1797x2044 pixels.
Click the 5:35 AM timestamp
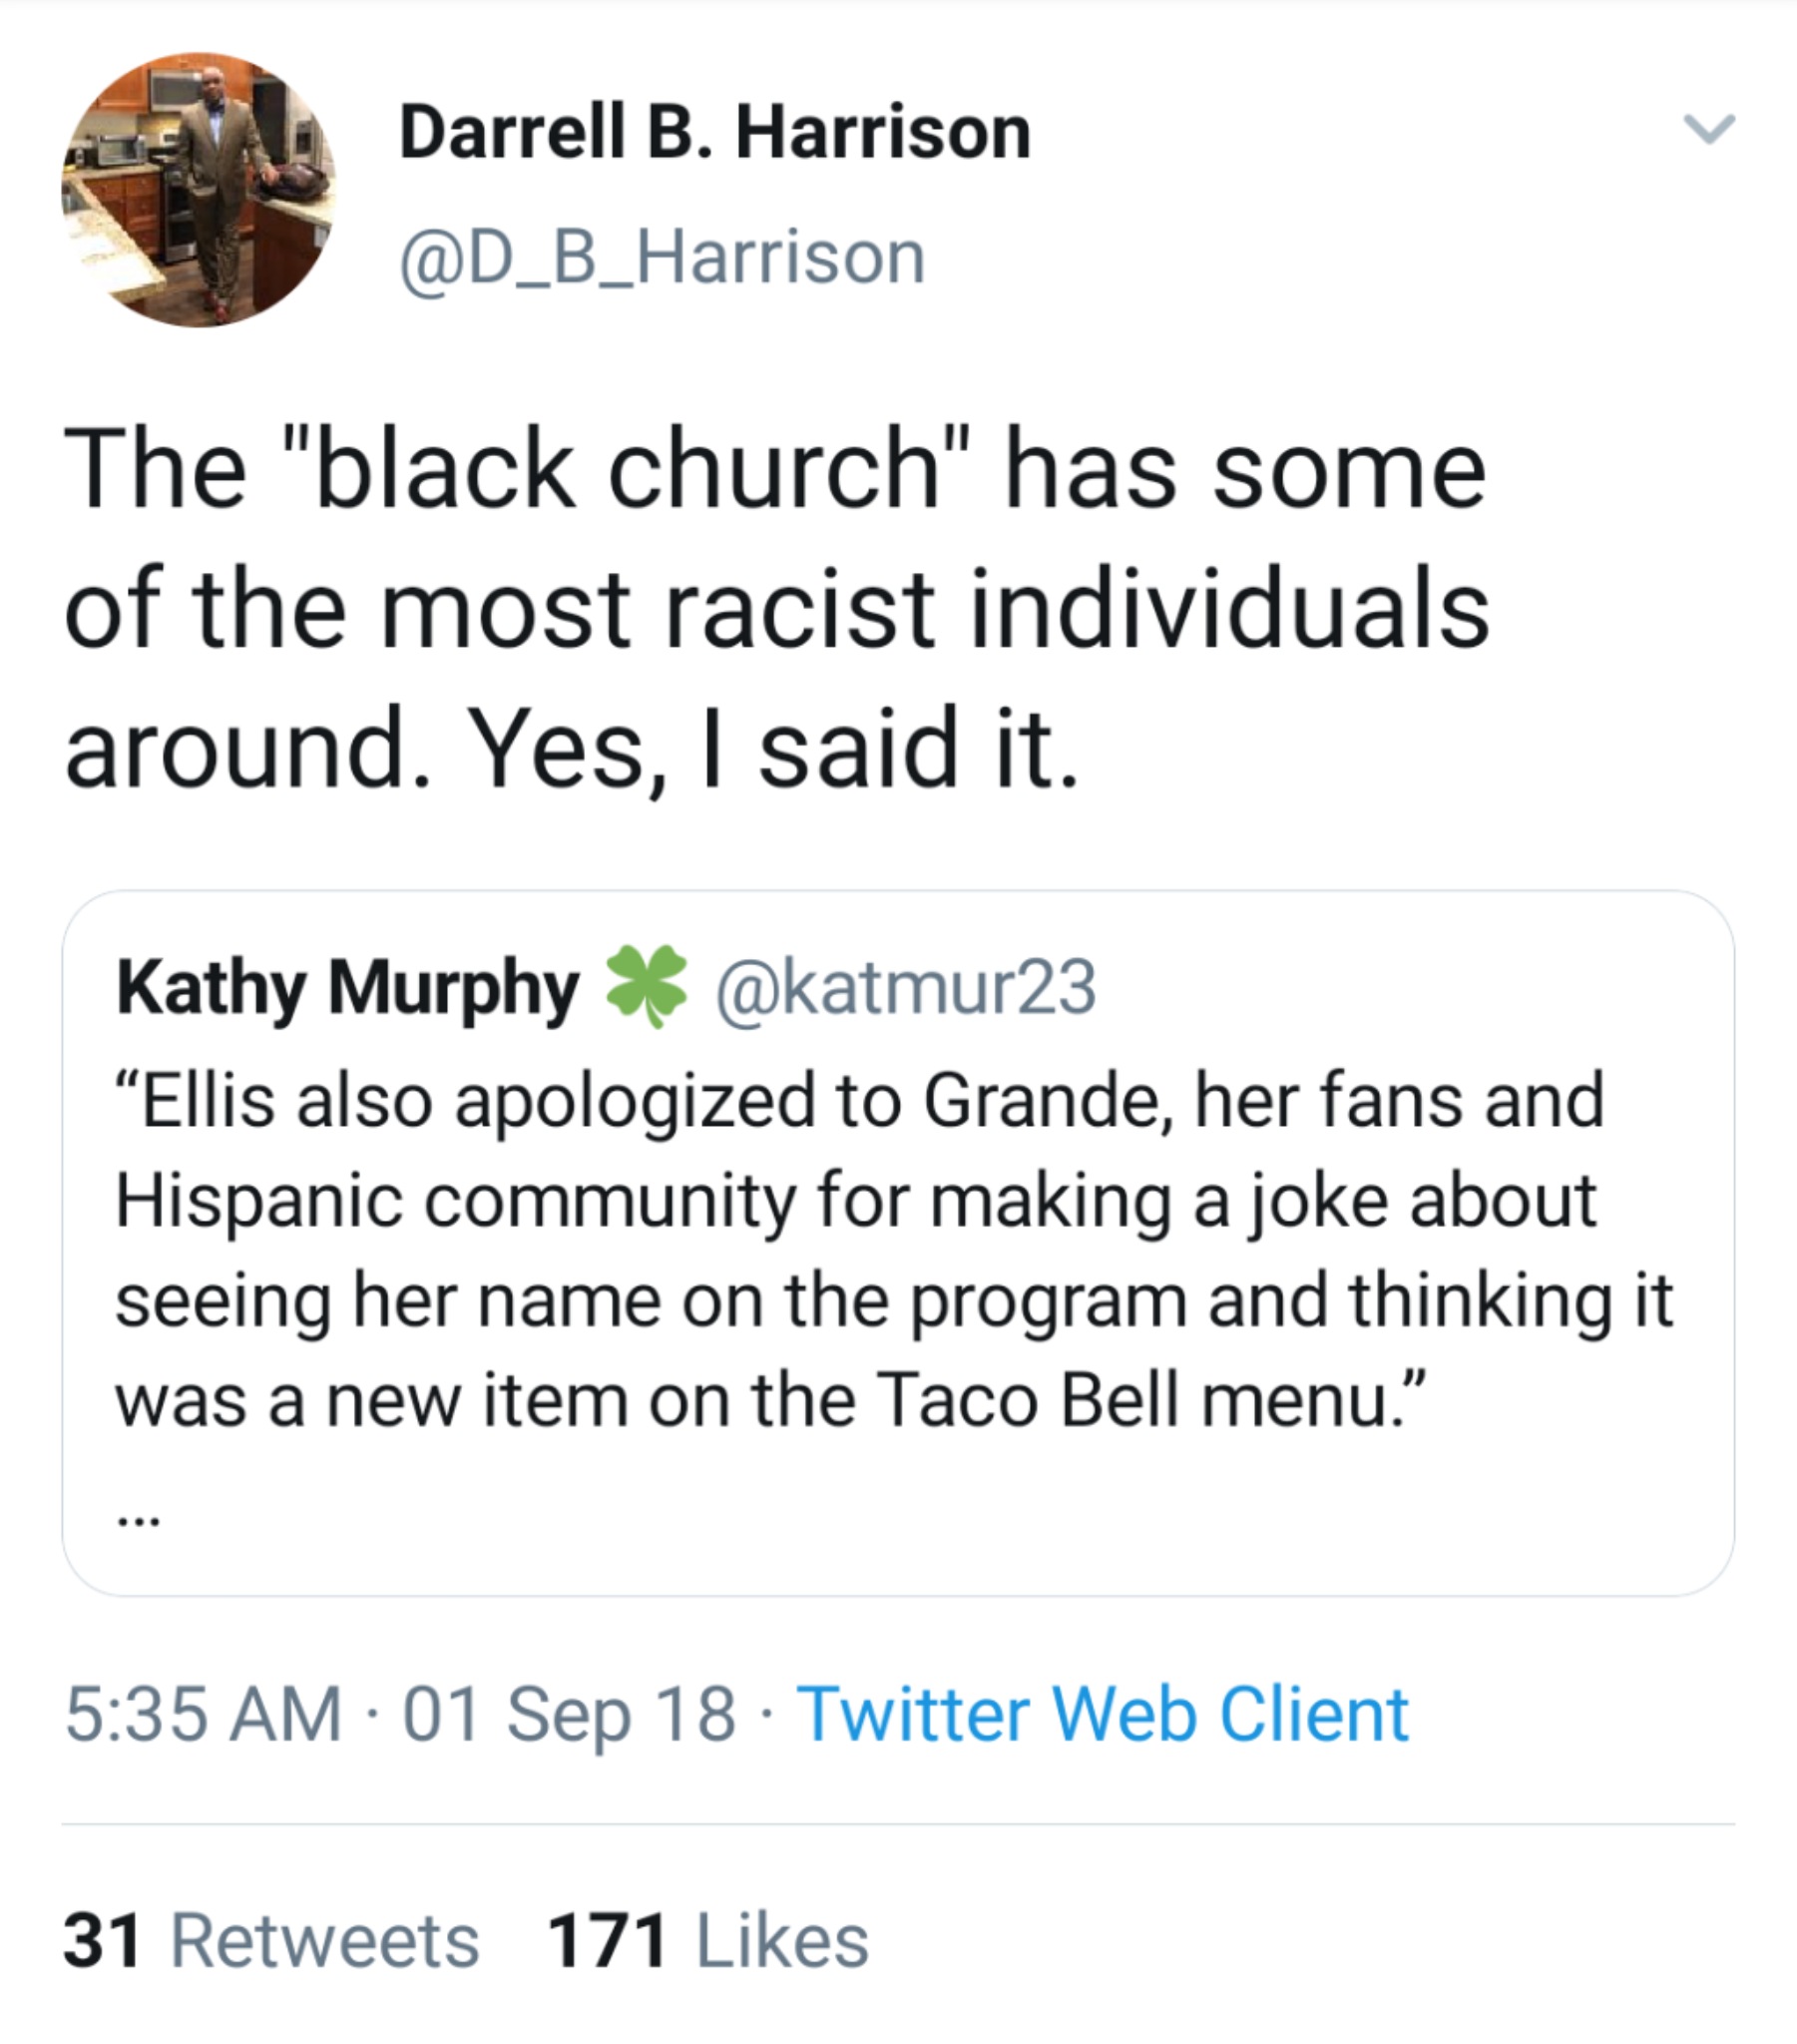(204, 1714)
